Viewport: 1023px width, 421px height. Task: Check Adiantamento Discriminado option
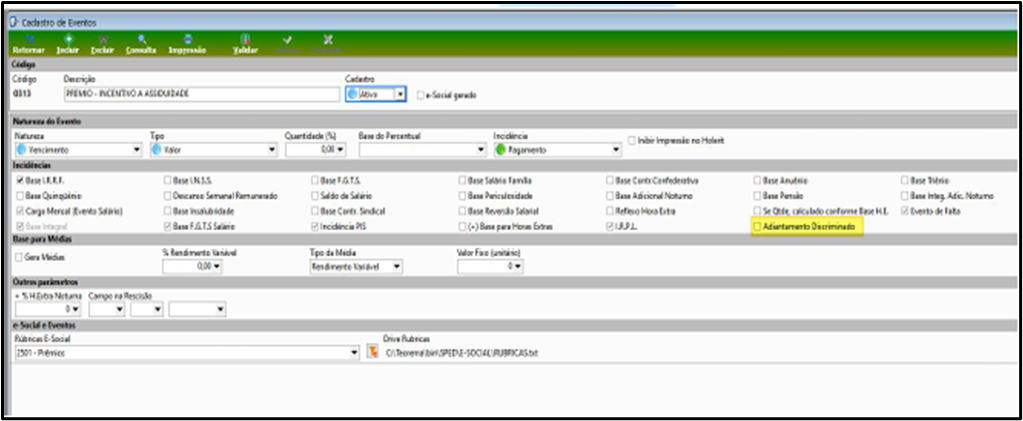757,226
